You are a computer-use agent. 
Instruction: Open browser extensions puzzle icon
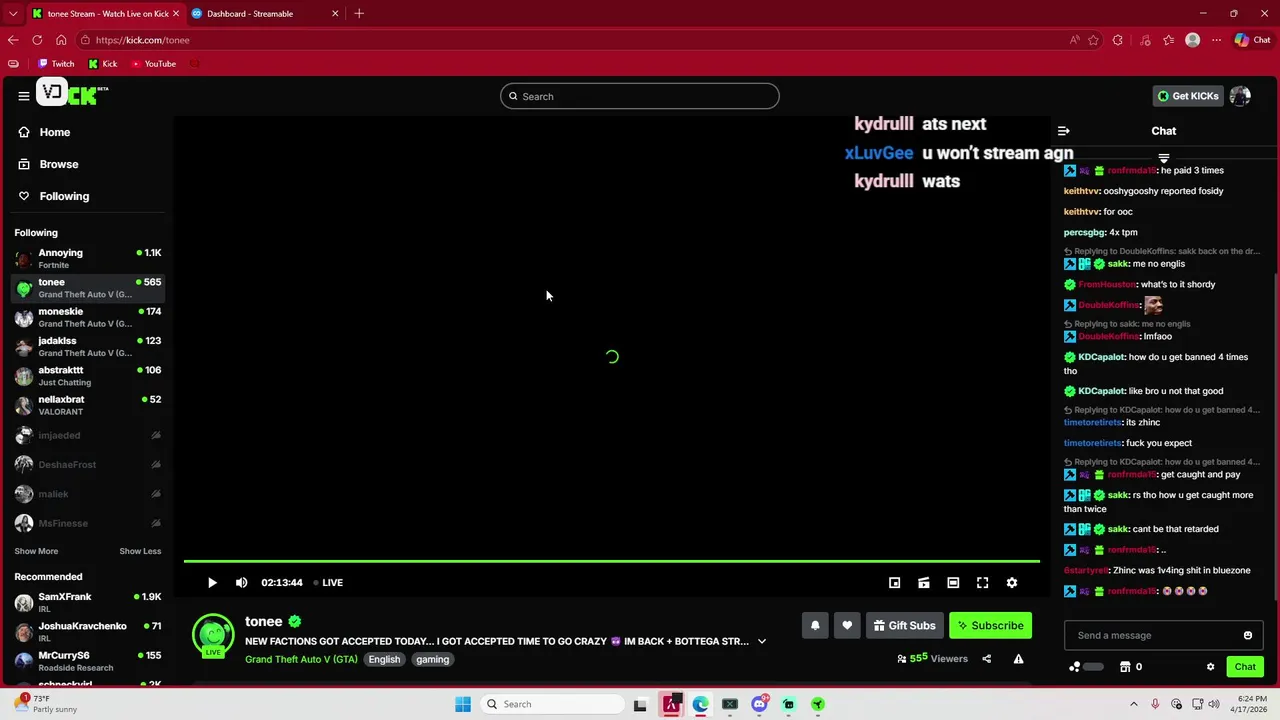coord(1117,40)
